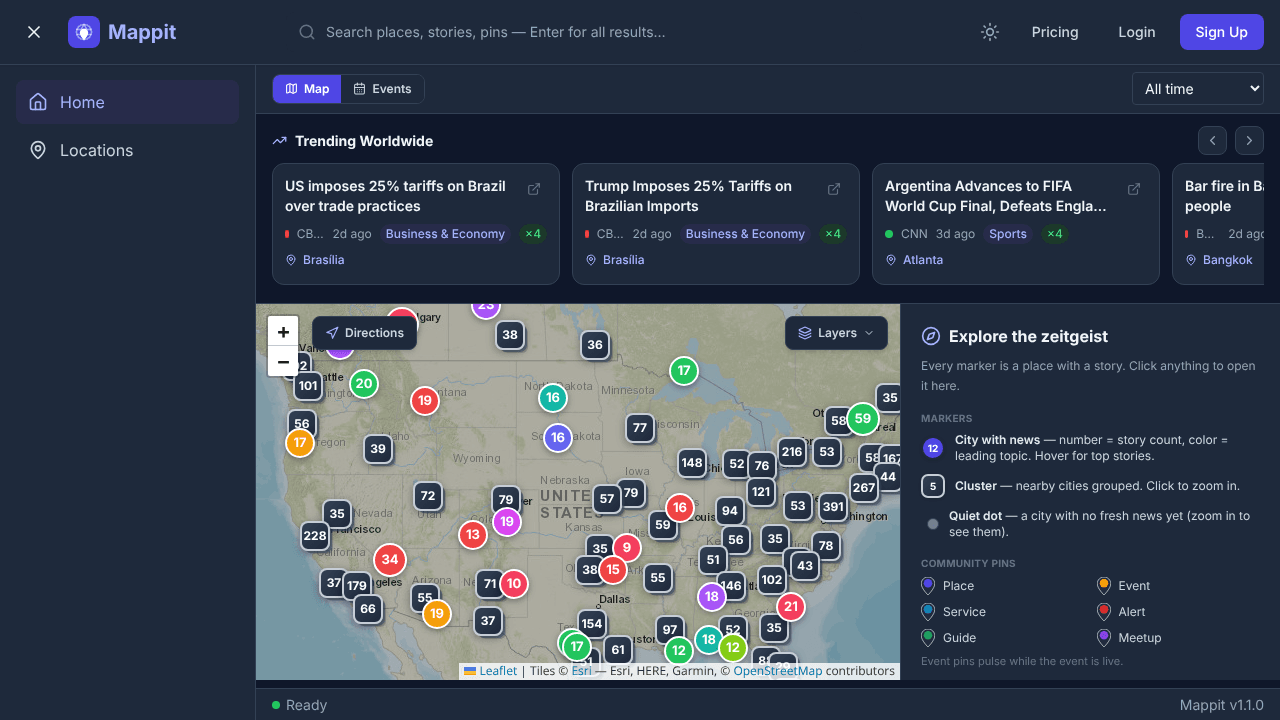Open external link for US imposes tariffs story
Viewport: 1280px width, 720px height.
pos(534,189)
